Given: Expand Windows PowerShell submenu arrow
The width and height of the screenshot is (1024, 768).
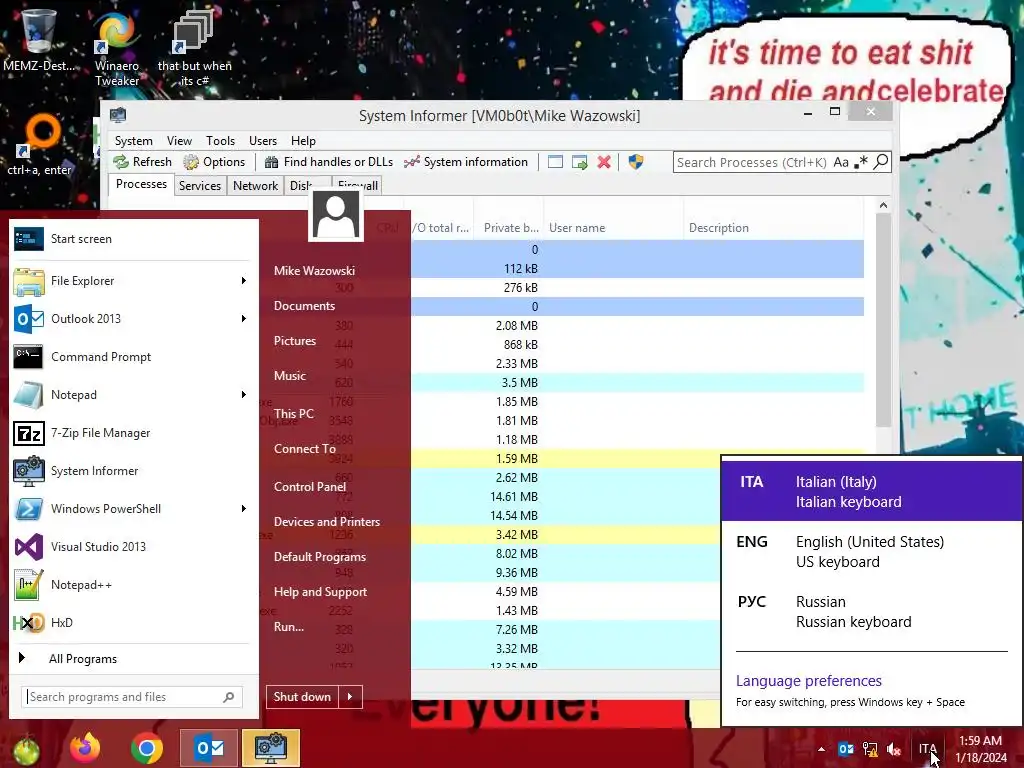Looking at the screenshot, I should [x=244, y=508].
